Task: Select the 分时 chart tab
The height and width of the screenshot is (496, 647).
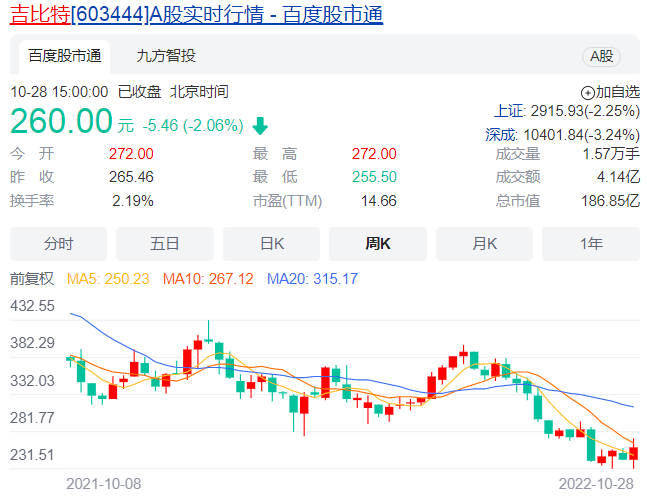Action: 58,244
